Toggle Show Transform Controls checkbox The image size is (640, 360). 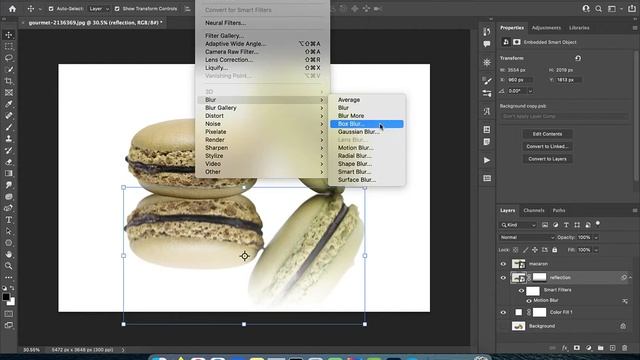(x=117, y=9)
